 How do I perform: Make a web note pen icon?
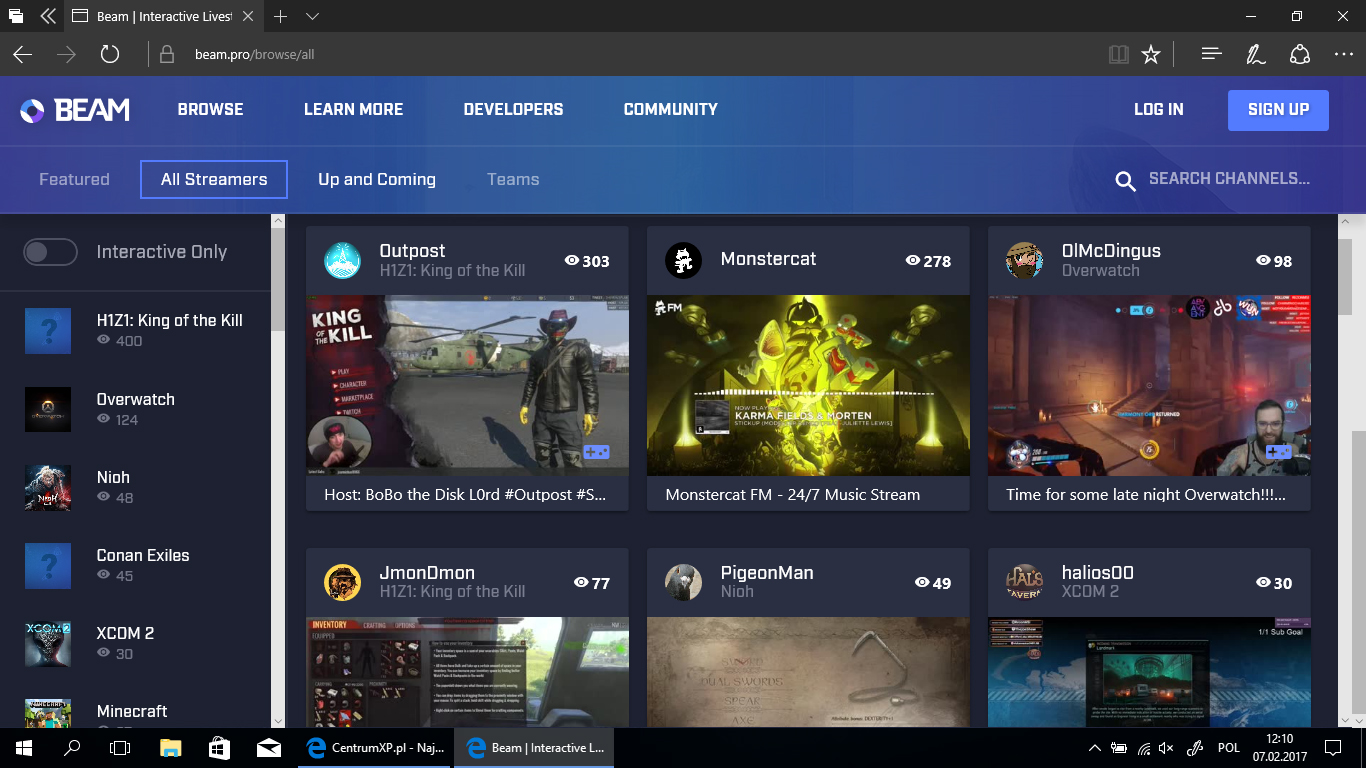click(x=1256, y=54)
